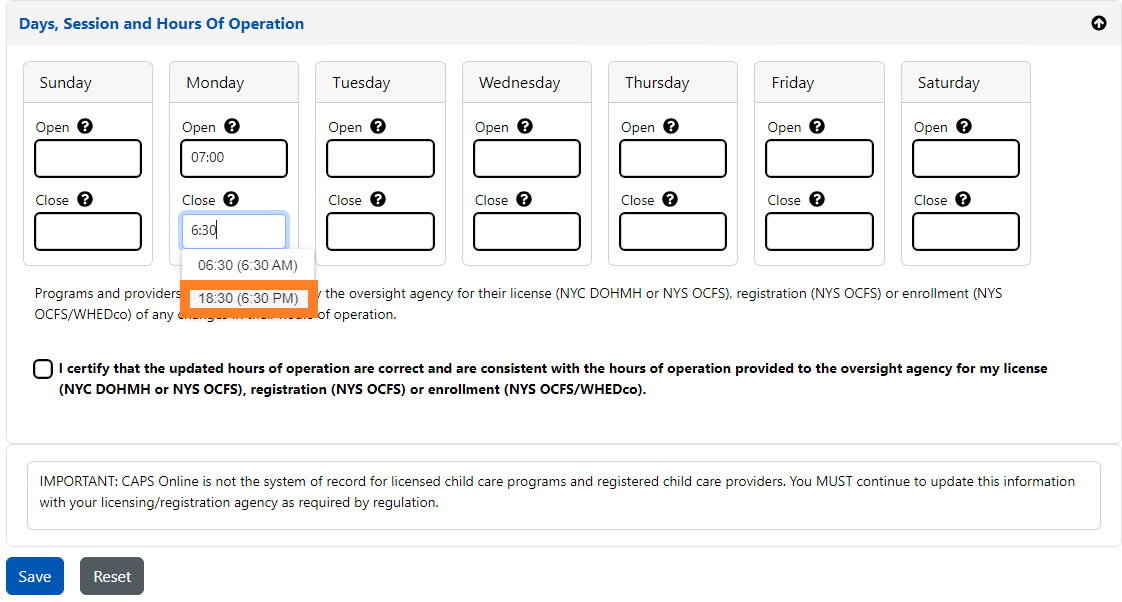Open the help tooltip for Tuesday Open
This screenshot has height=602, width=1122.
378,127
